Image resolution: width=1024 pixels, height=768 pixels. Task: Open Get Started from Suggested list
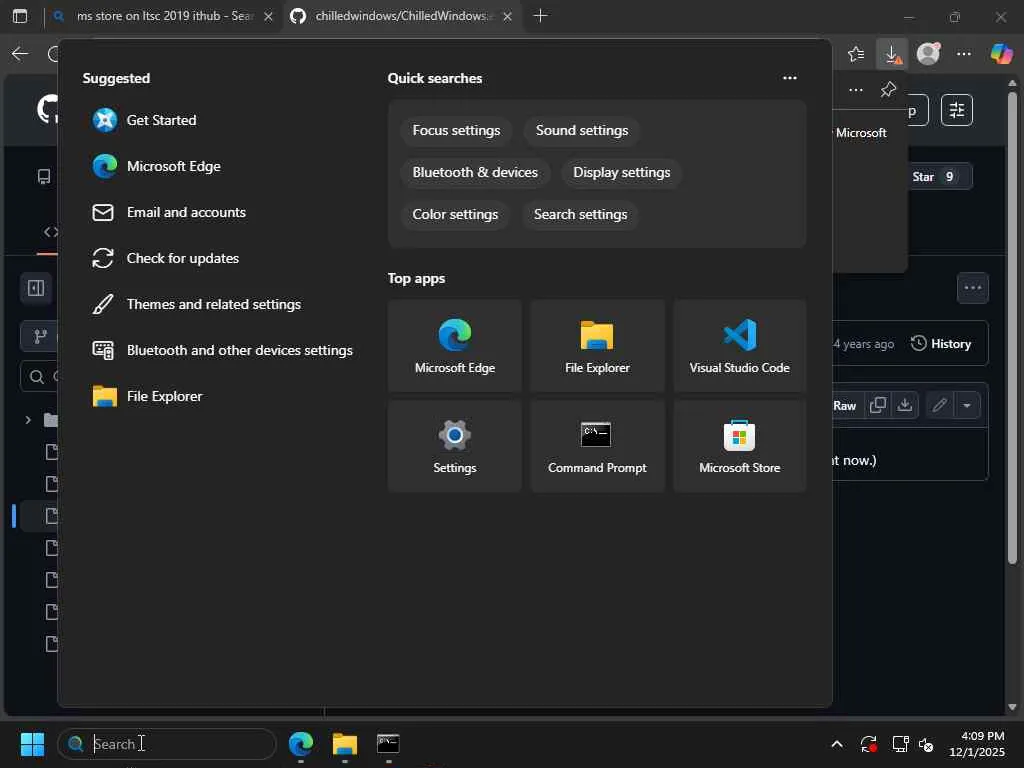pyautogui.click(x=145, y=120)
